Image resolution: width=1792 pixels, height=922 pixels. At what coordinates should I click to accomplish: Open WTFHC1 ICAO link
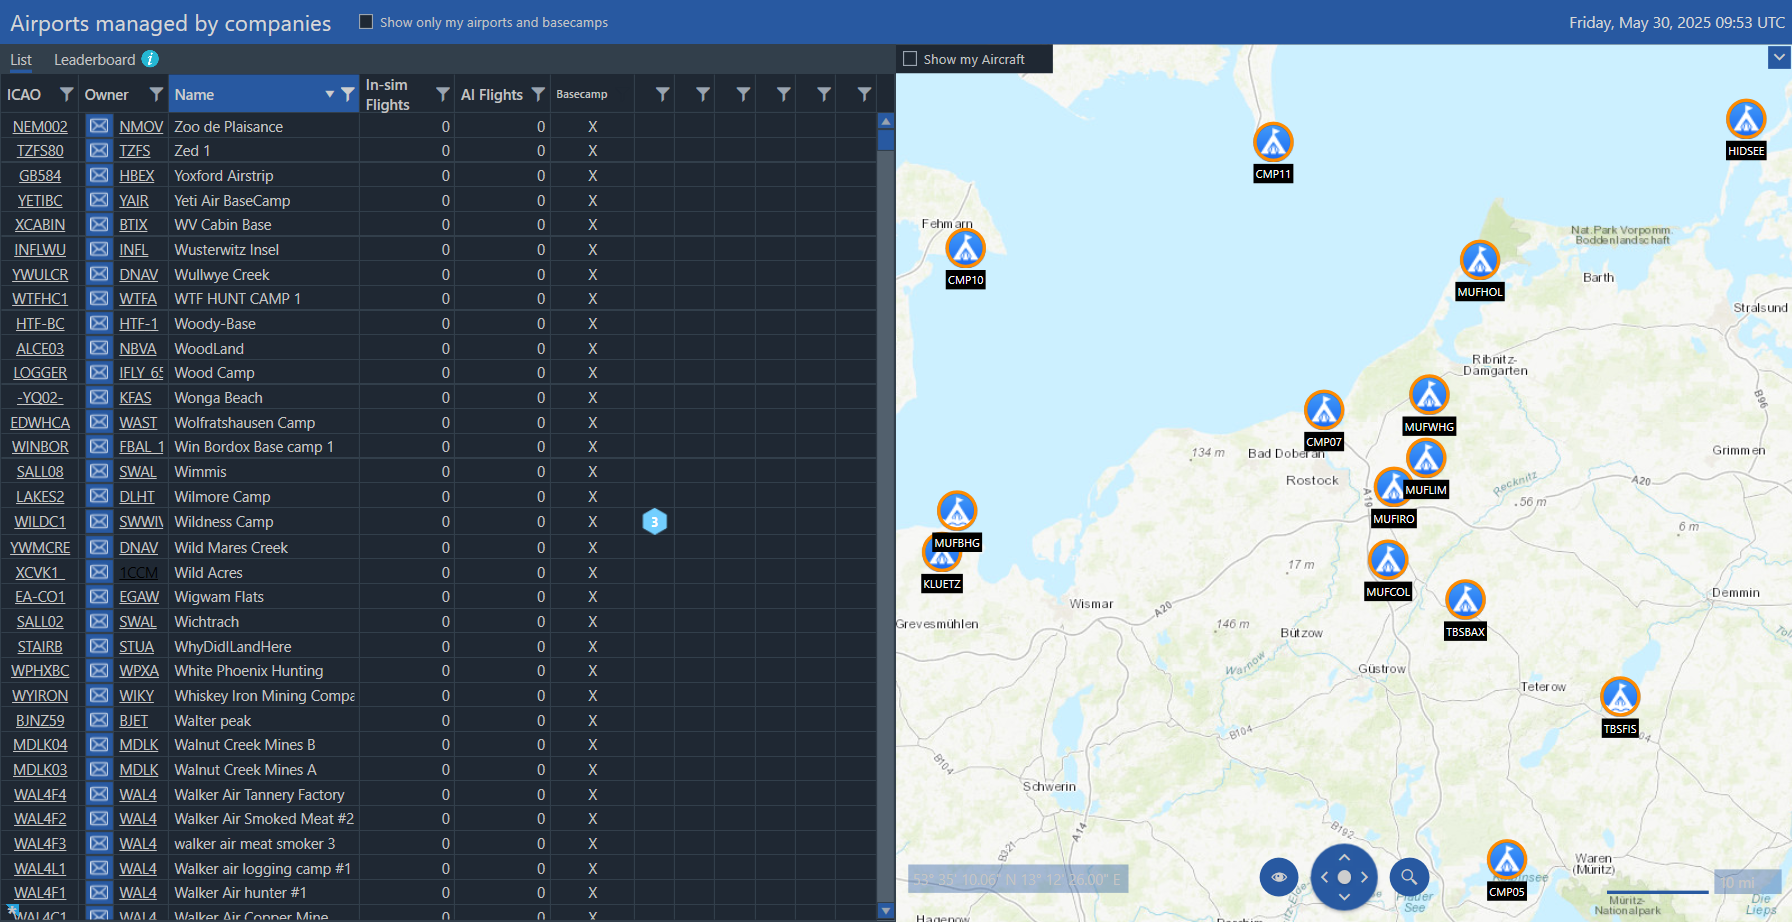tap(40, 299)
